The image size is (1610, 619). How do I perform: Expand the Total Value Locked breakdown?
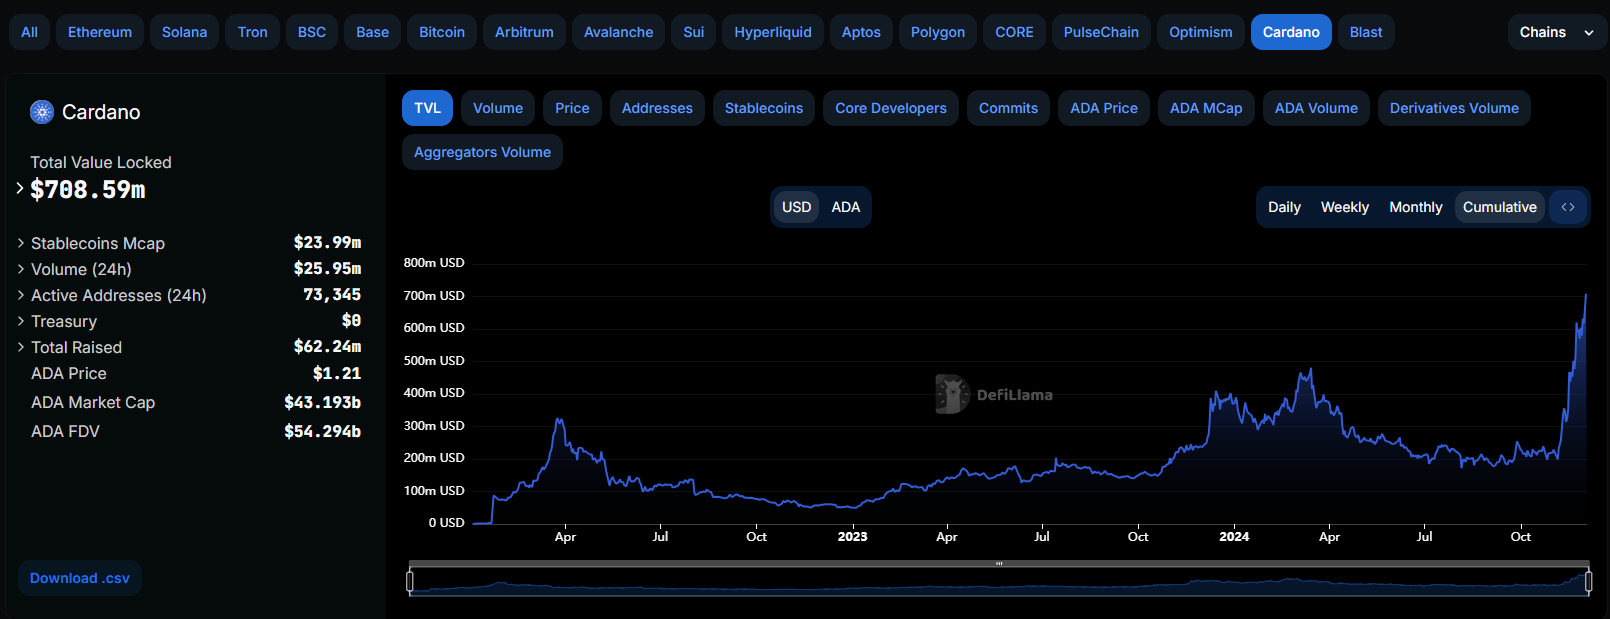[x=20, y=187]
